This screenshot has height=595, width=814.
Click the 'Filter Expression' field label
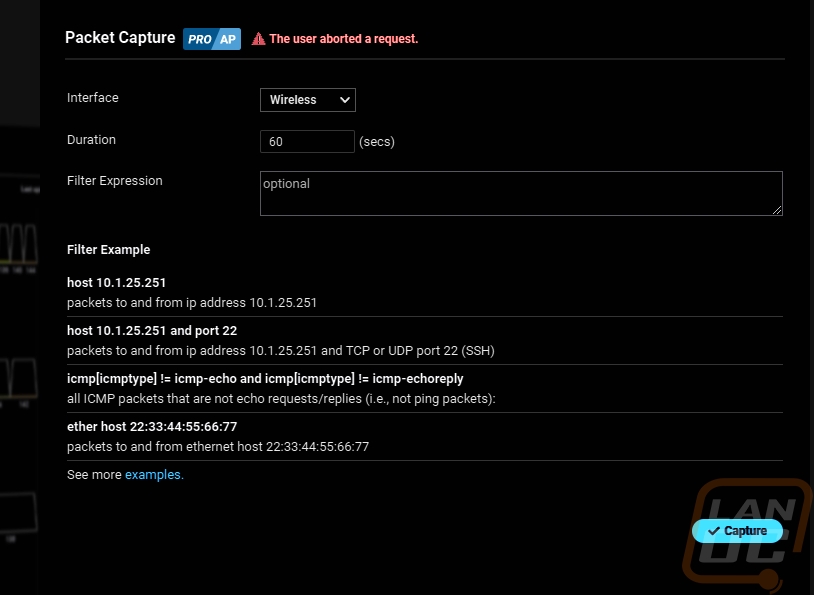tap(114, 181)
